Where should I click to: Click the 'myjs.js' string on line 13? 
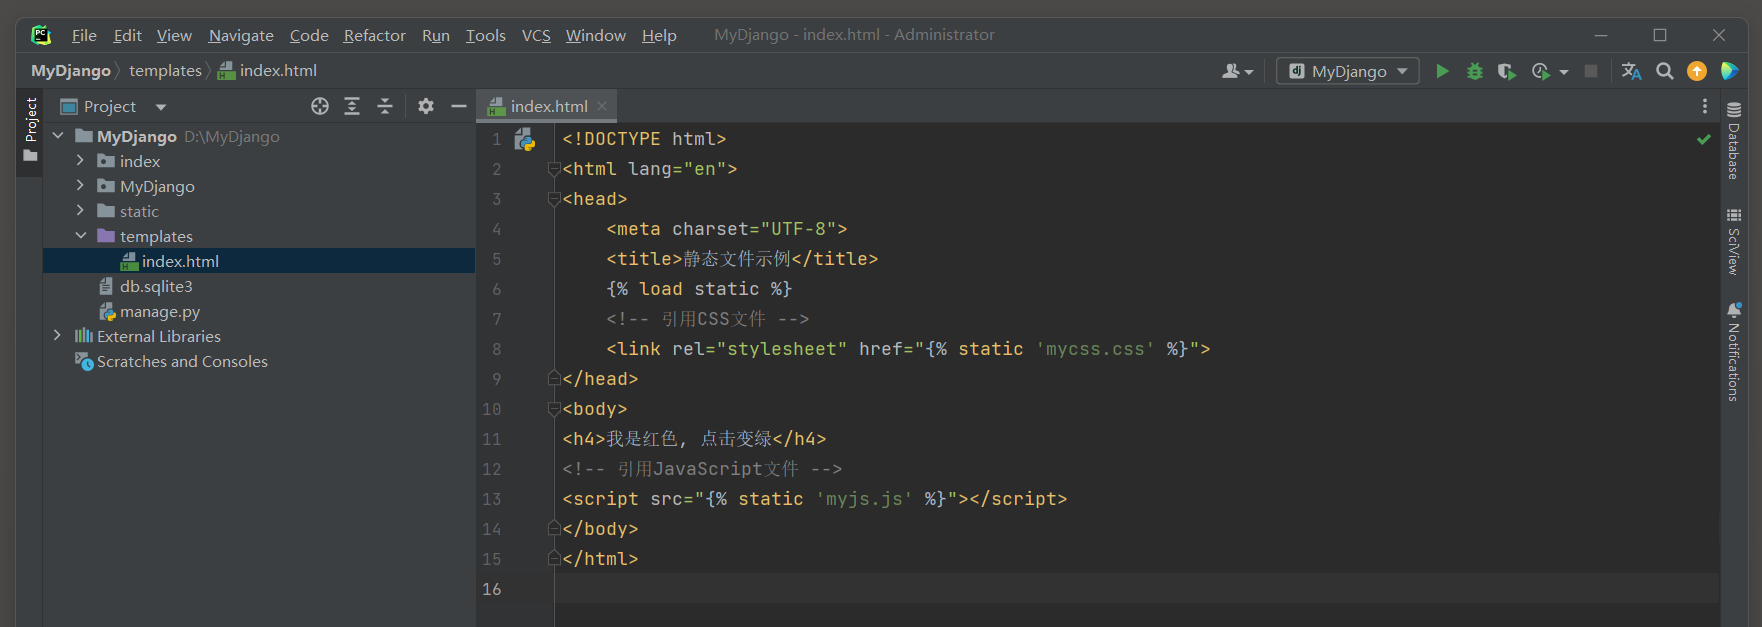[x=865, y=499]
